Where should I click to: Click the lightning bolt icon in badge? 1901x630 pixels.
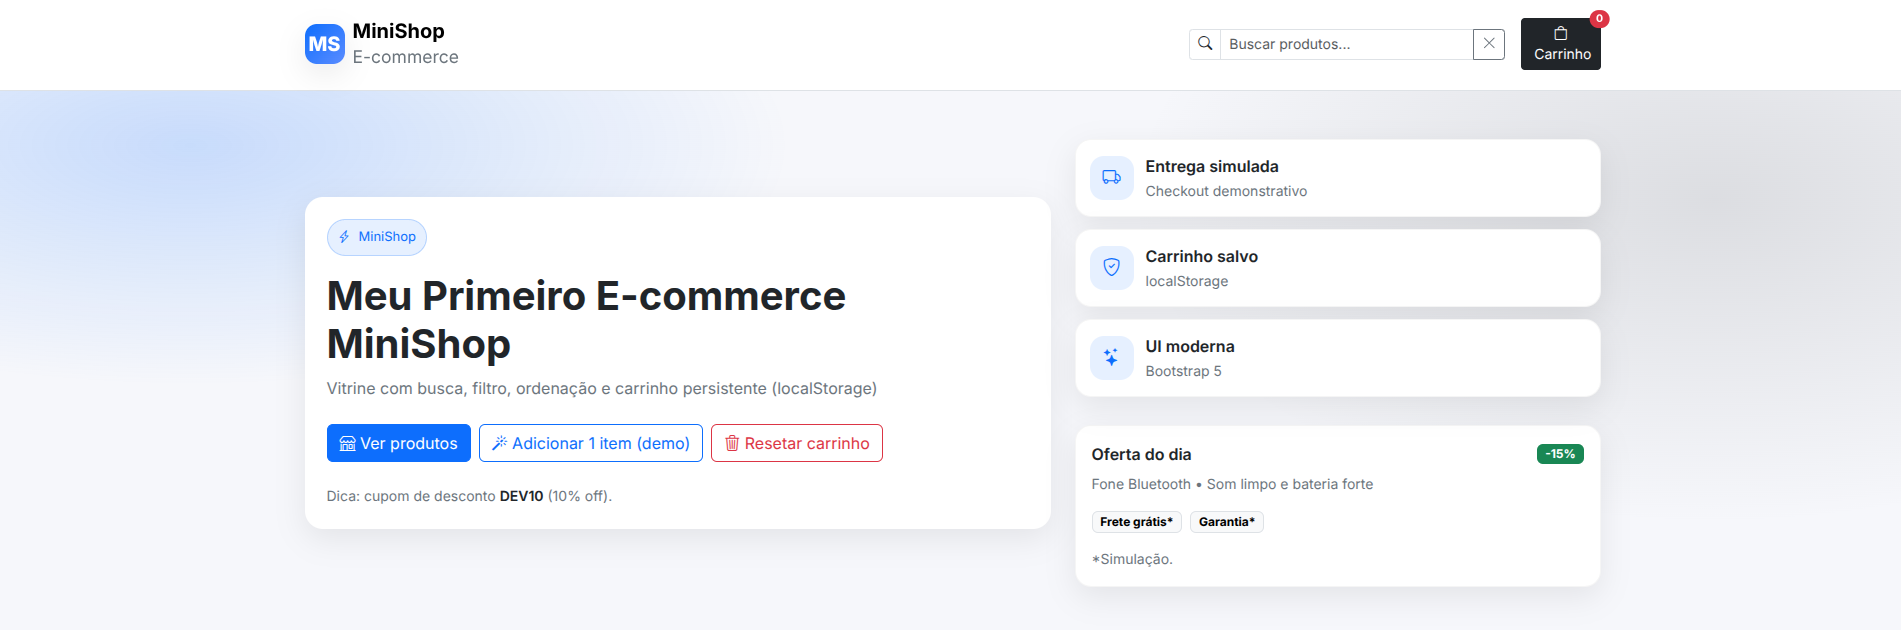coord(344,237)
